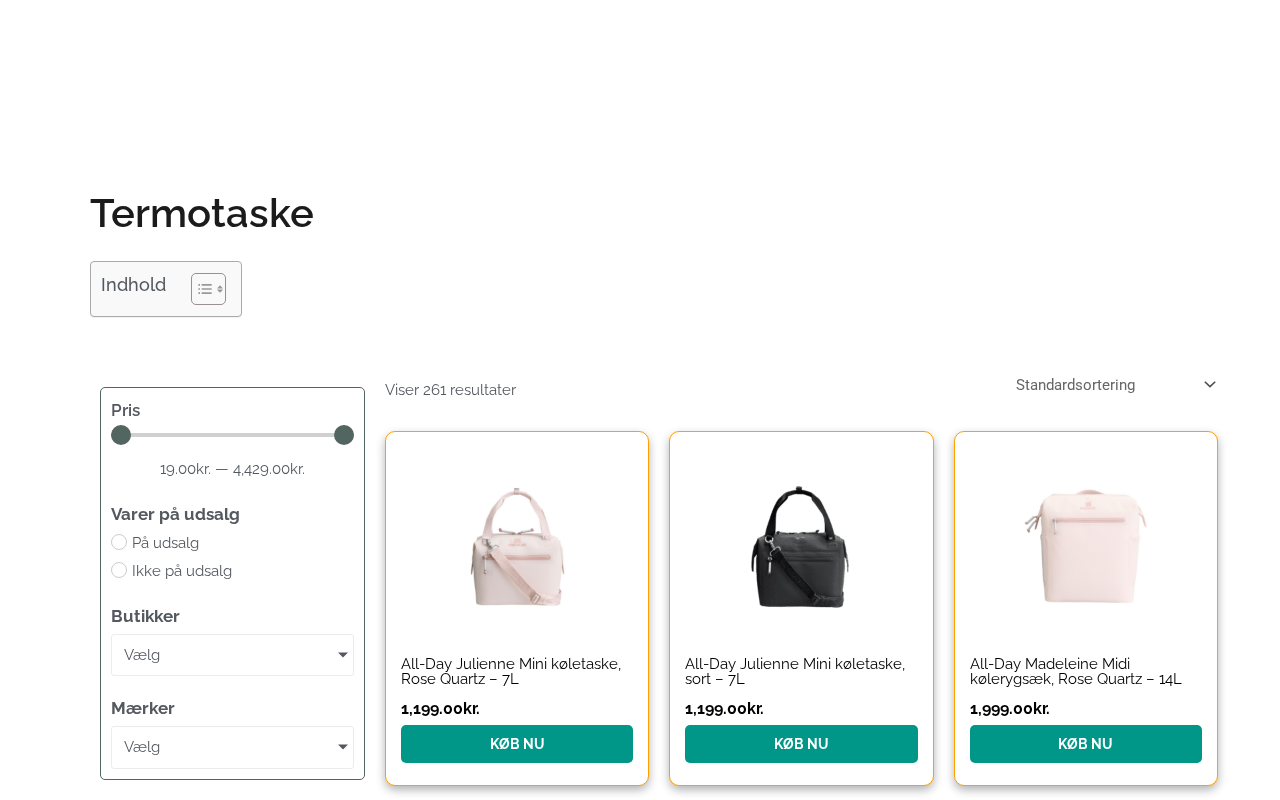Click the Indhold label in contents box
This screenshot has height=800, width=1280.
pos(134,285)
